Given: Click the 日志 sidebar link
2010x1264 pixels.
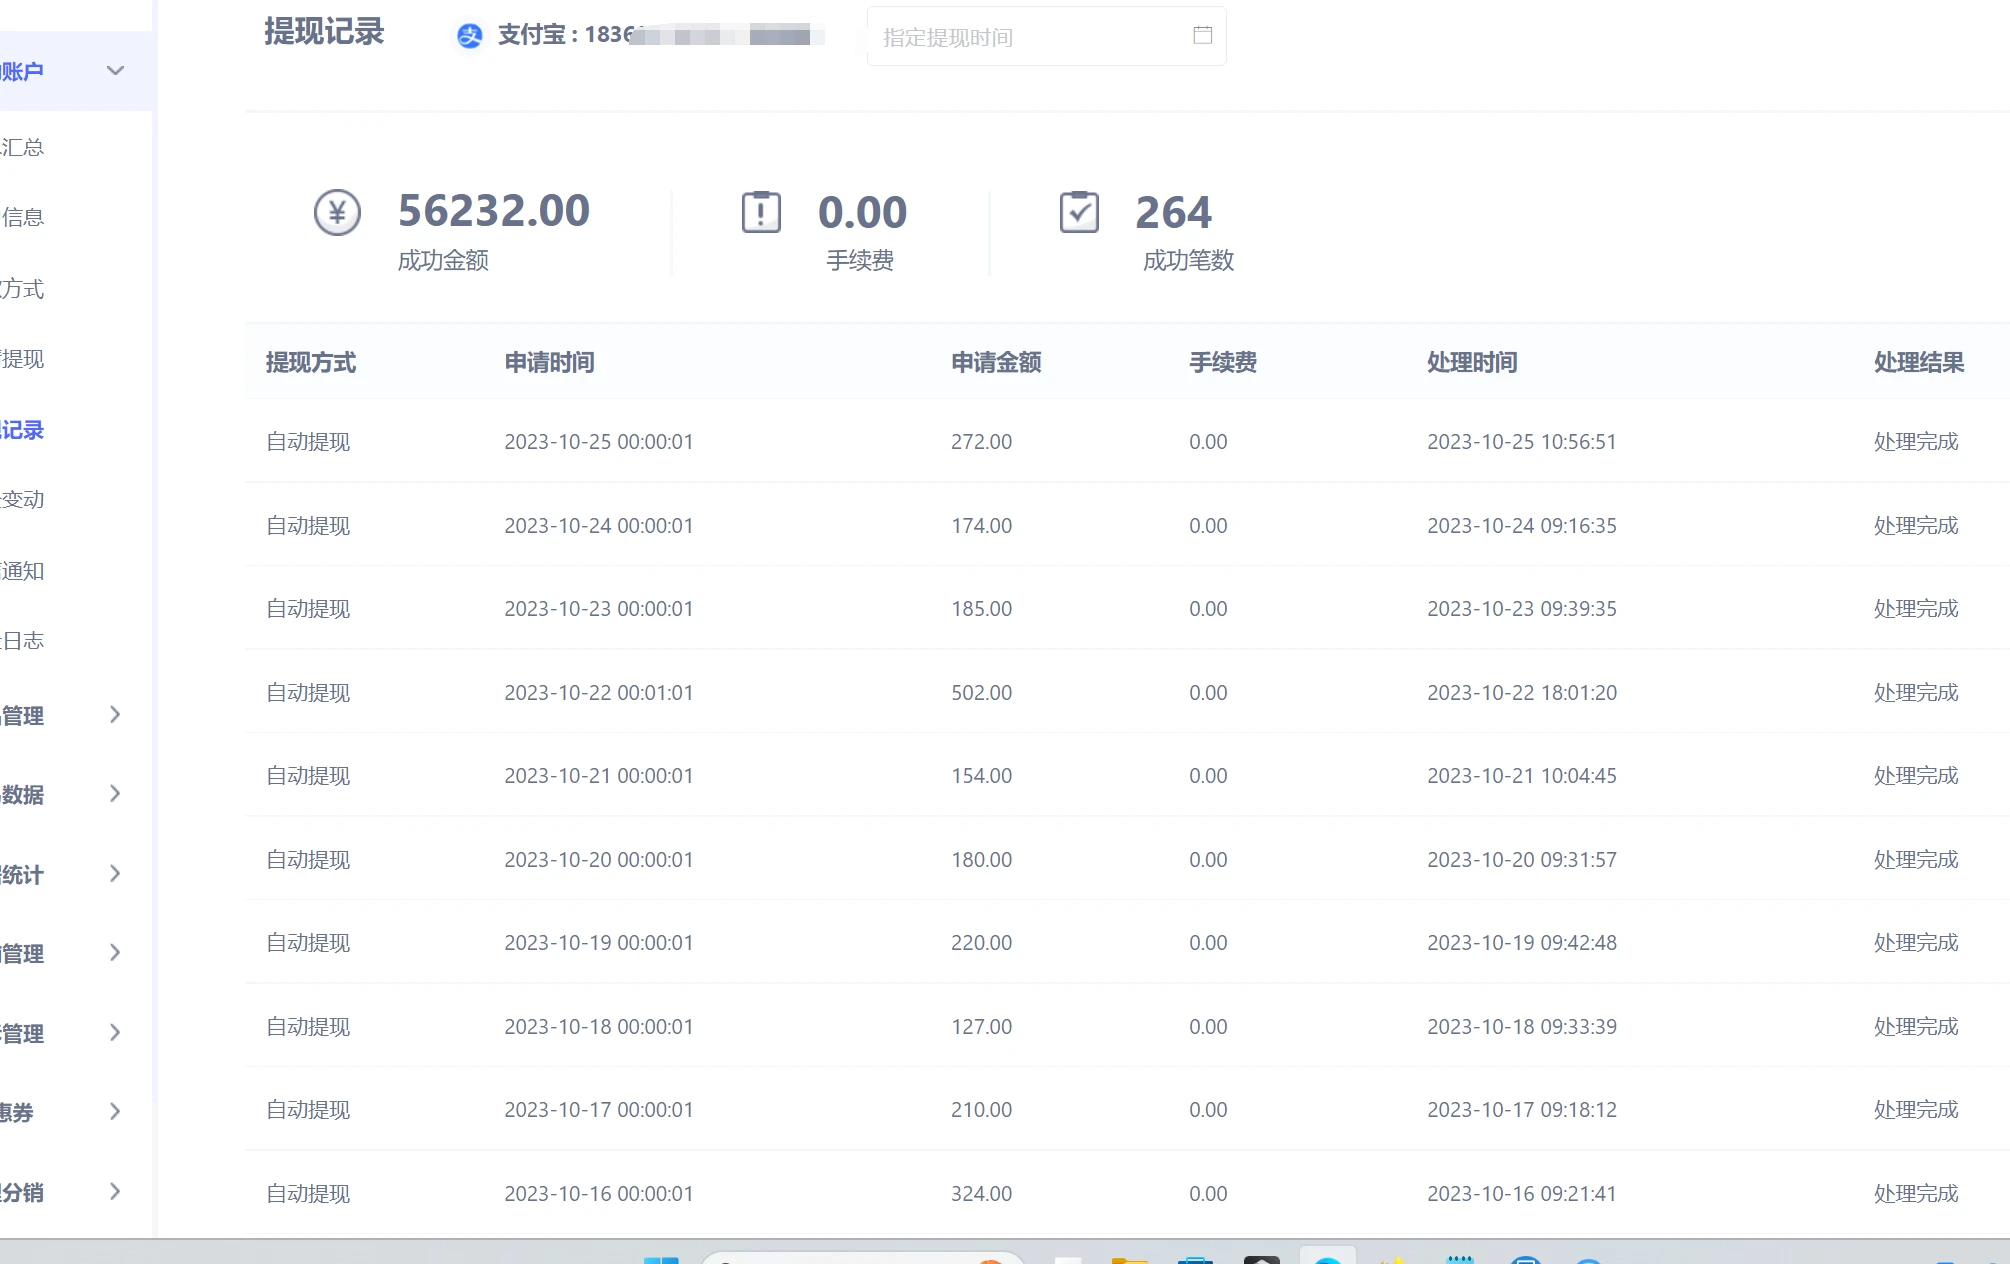Looking at the screenshot, I should (24, 641).
